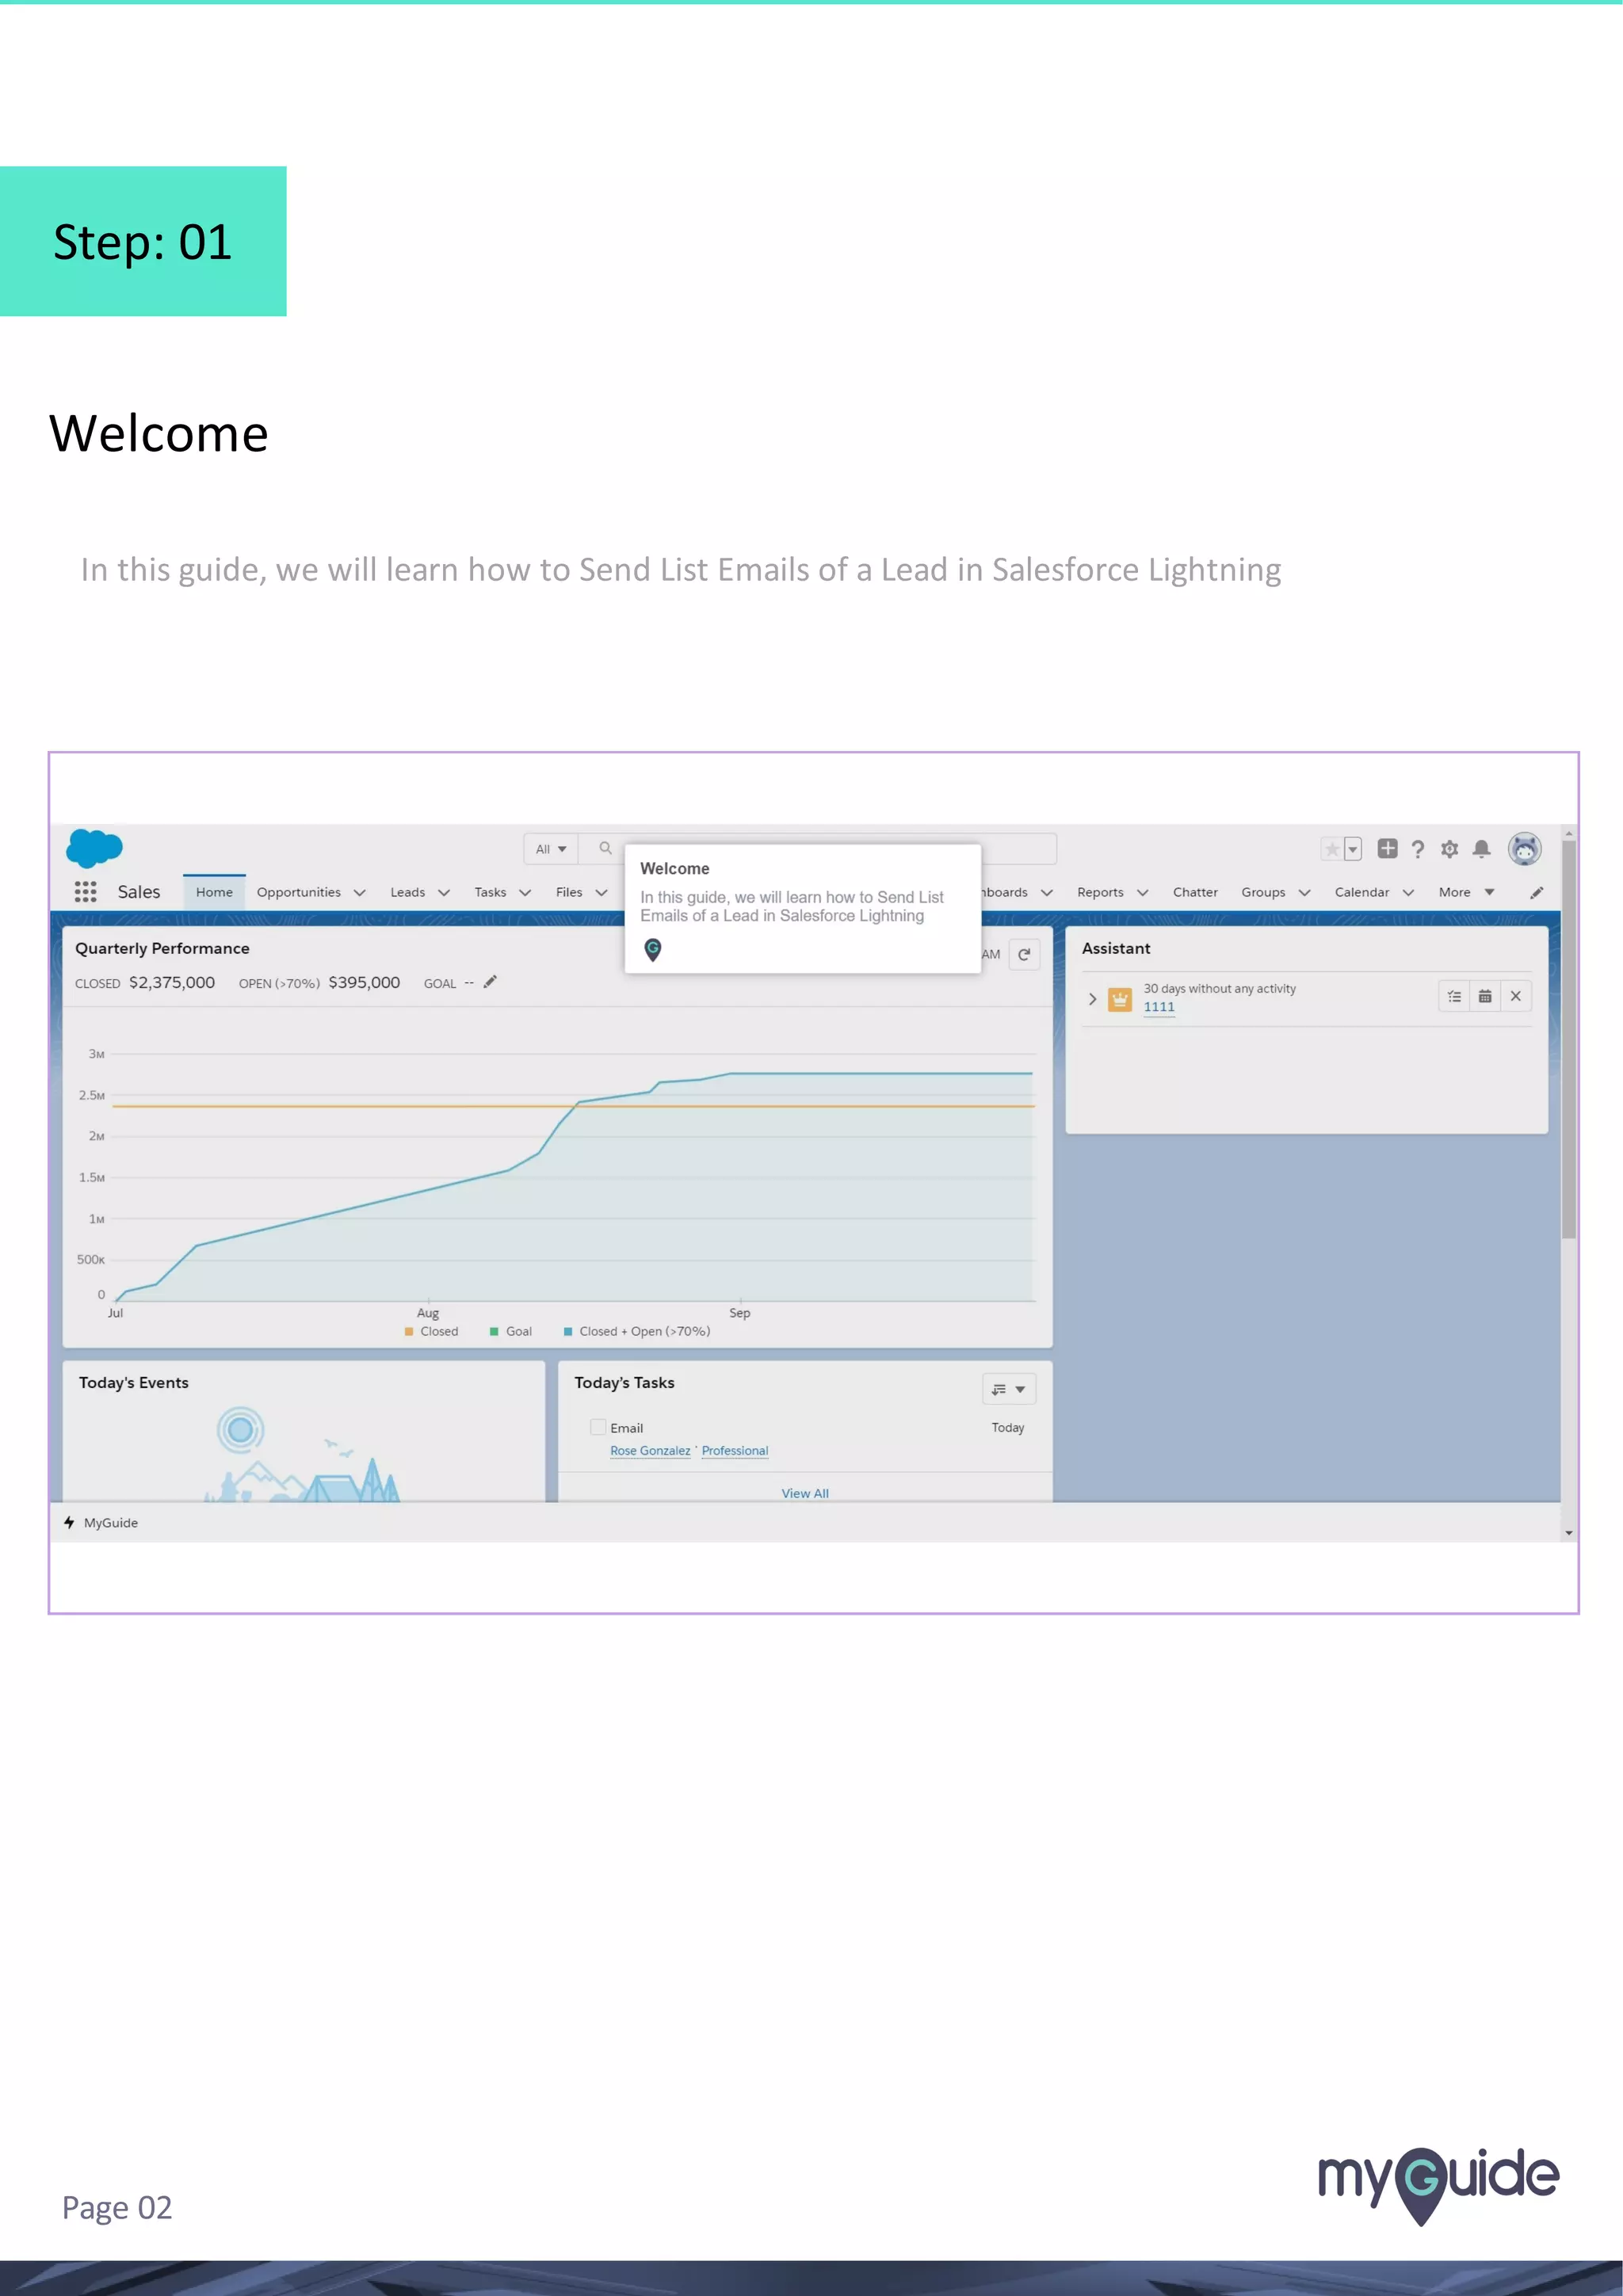
Task: Click the new event calendar icon in Assistant
Action: 1485,996
